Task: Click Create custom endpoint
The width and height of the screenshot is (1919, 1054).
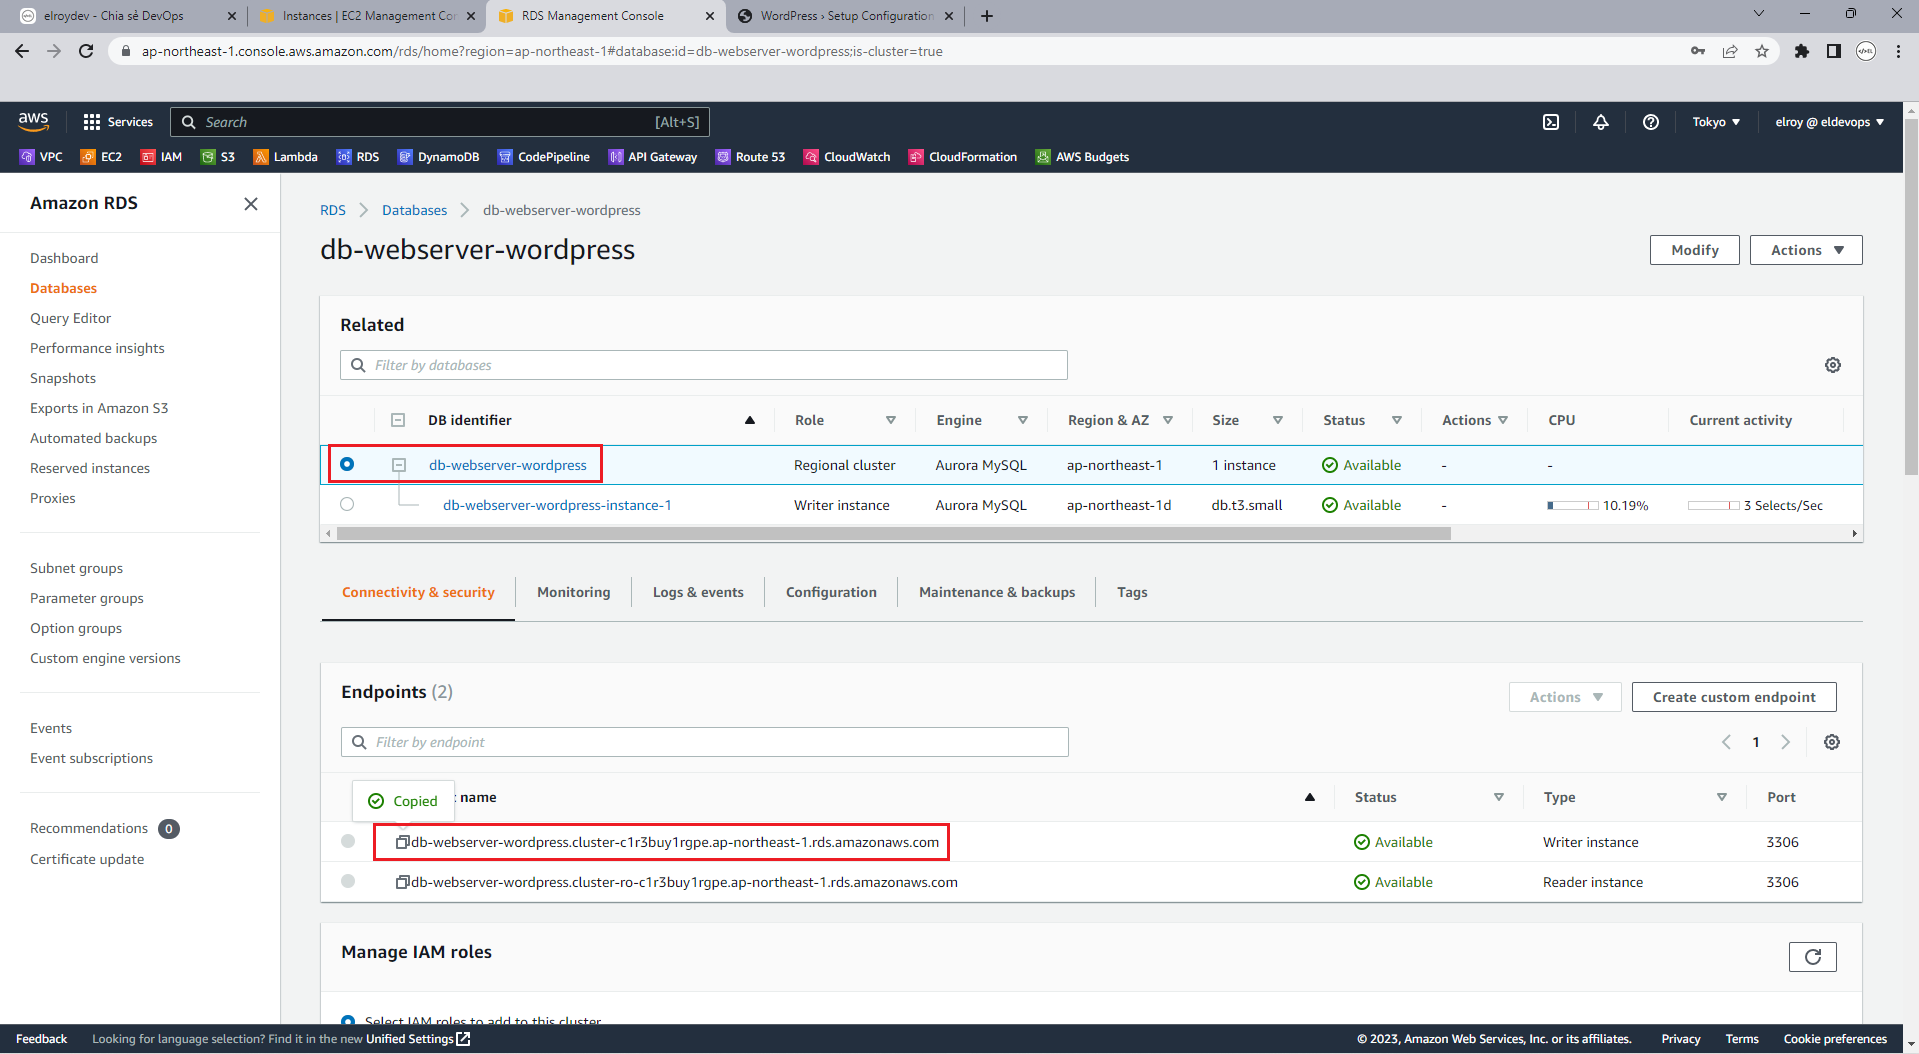Action: coord(1734,697)
